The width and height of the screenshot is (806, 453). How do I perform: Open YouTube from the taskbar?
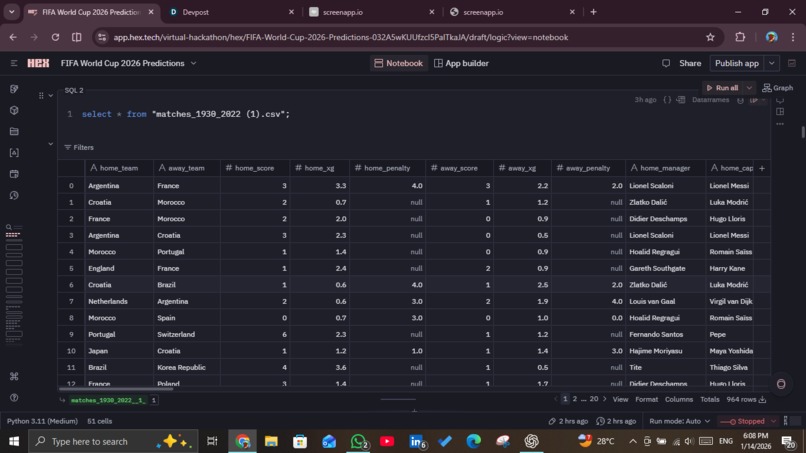tap(387, 441)
